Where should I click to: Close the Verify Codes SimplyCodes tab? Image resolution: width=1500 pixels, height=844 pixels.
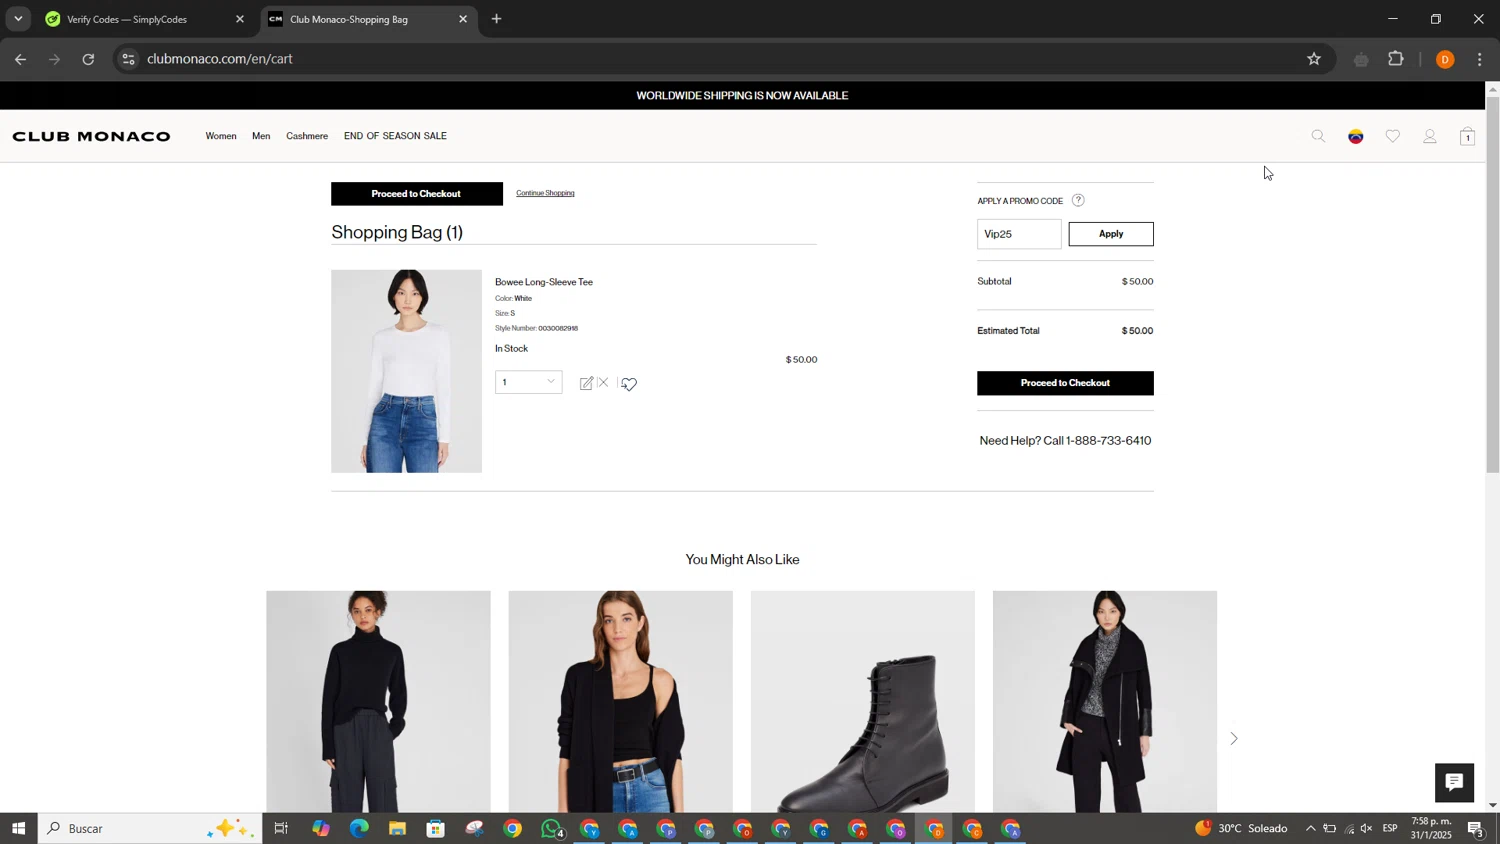pos(240,19)
